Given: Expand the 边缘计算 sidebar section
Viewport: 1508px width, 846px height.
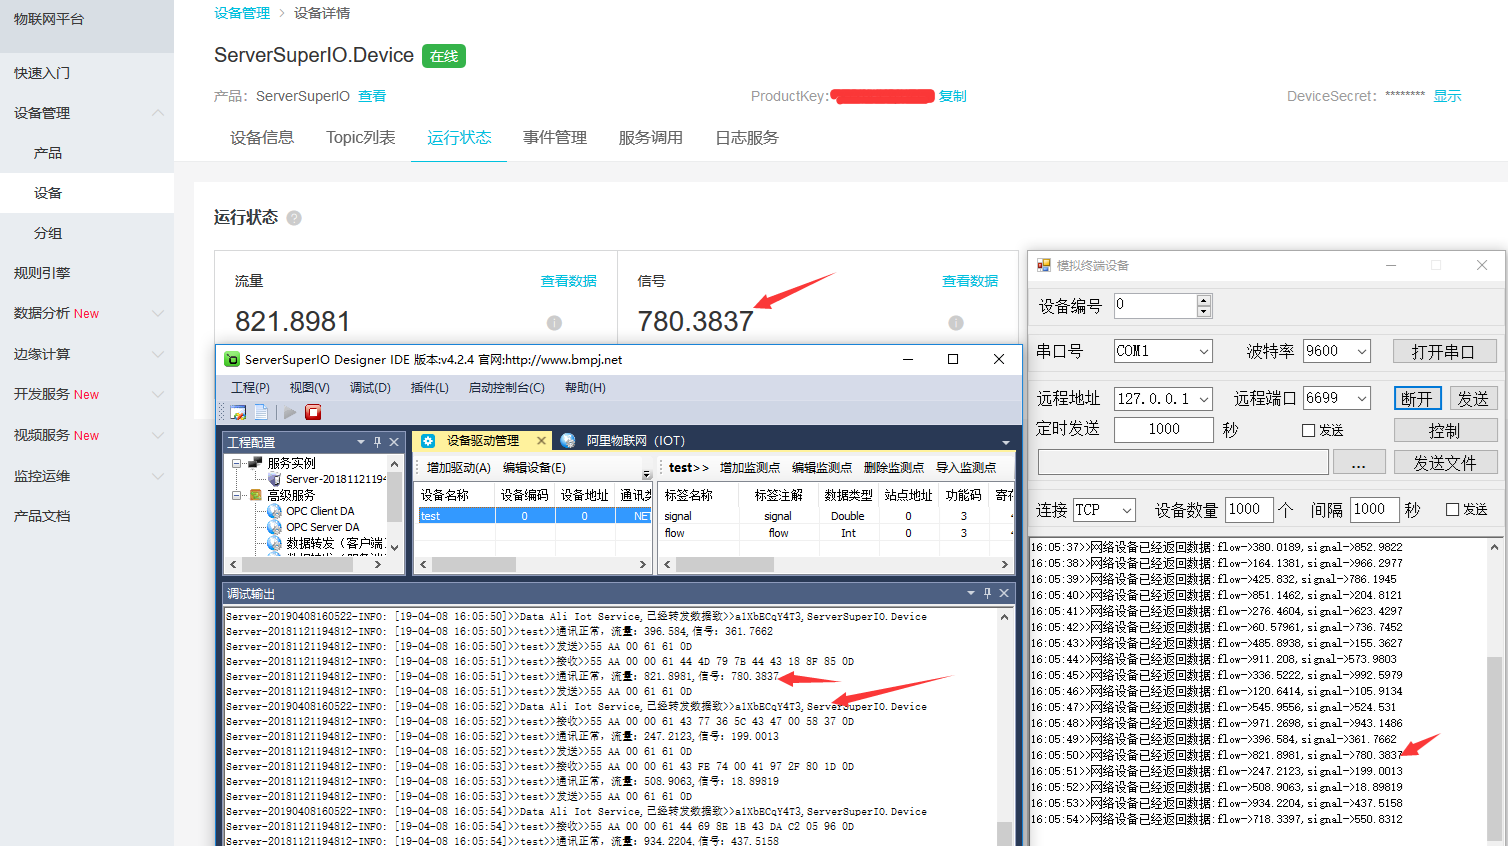Looking at the screenshot, I should pyautogui.click(x=158, y=354).
